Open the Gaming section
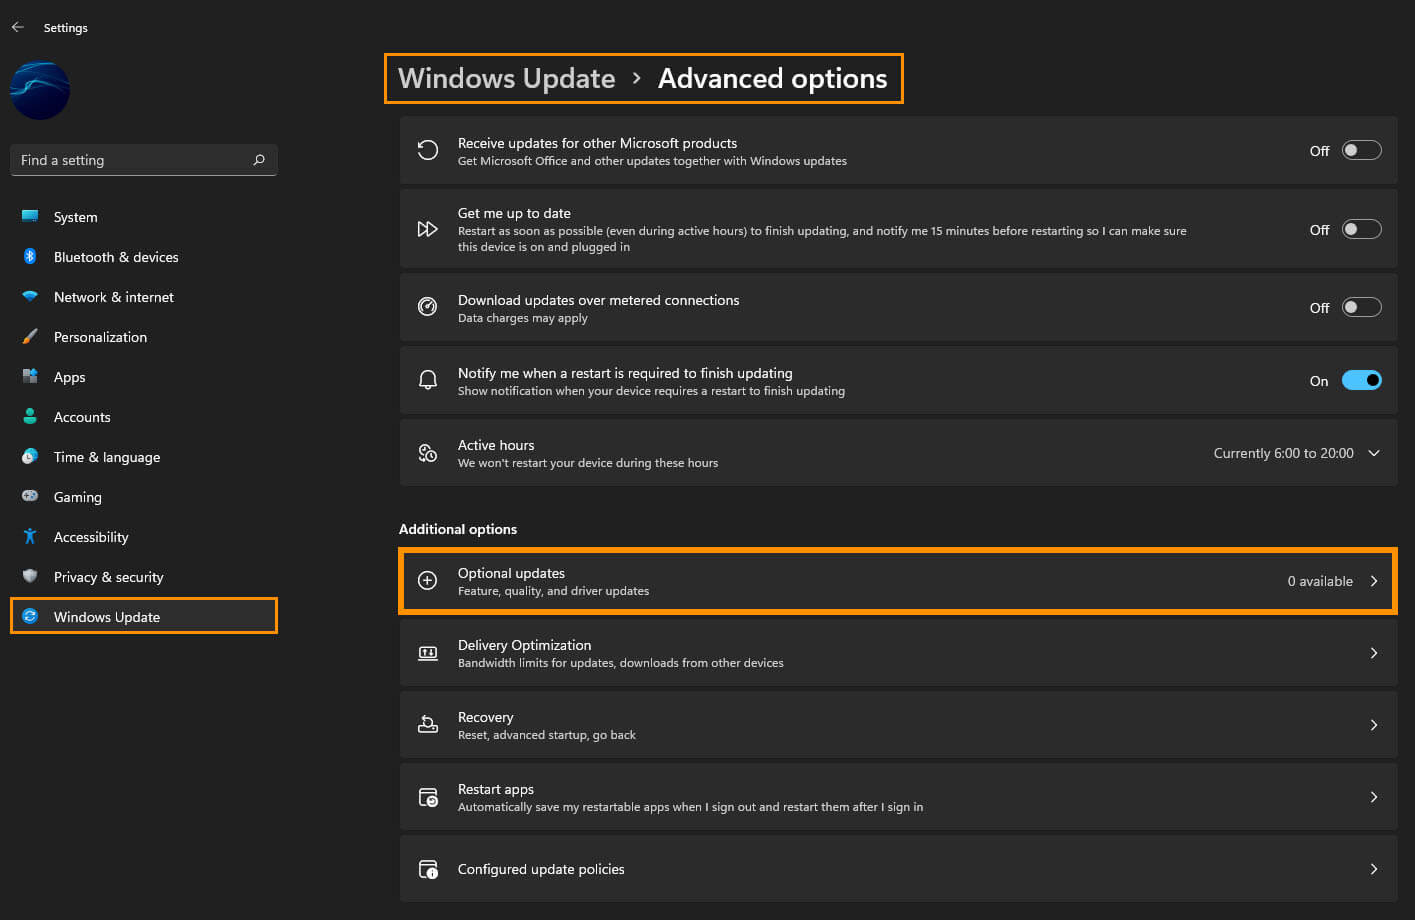The image size is (1415, 920). [144, 497]
